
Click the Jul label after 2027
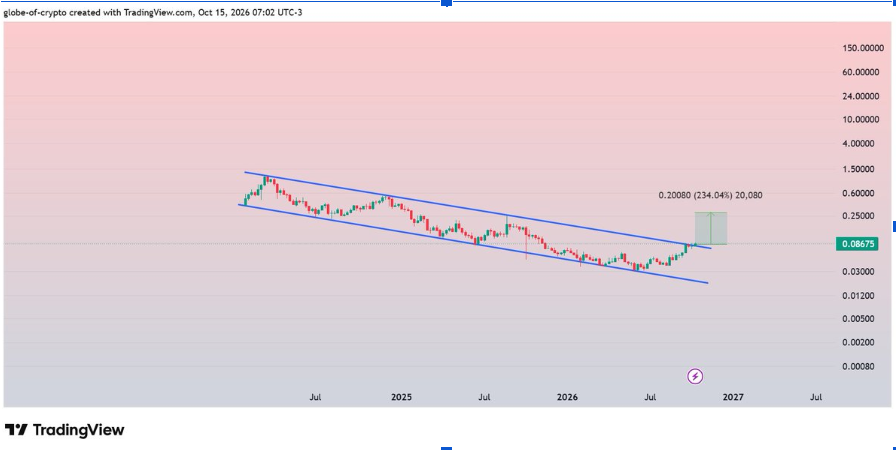click(817, 397)
